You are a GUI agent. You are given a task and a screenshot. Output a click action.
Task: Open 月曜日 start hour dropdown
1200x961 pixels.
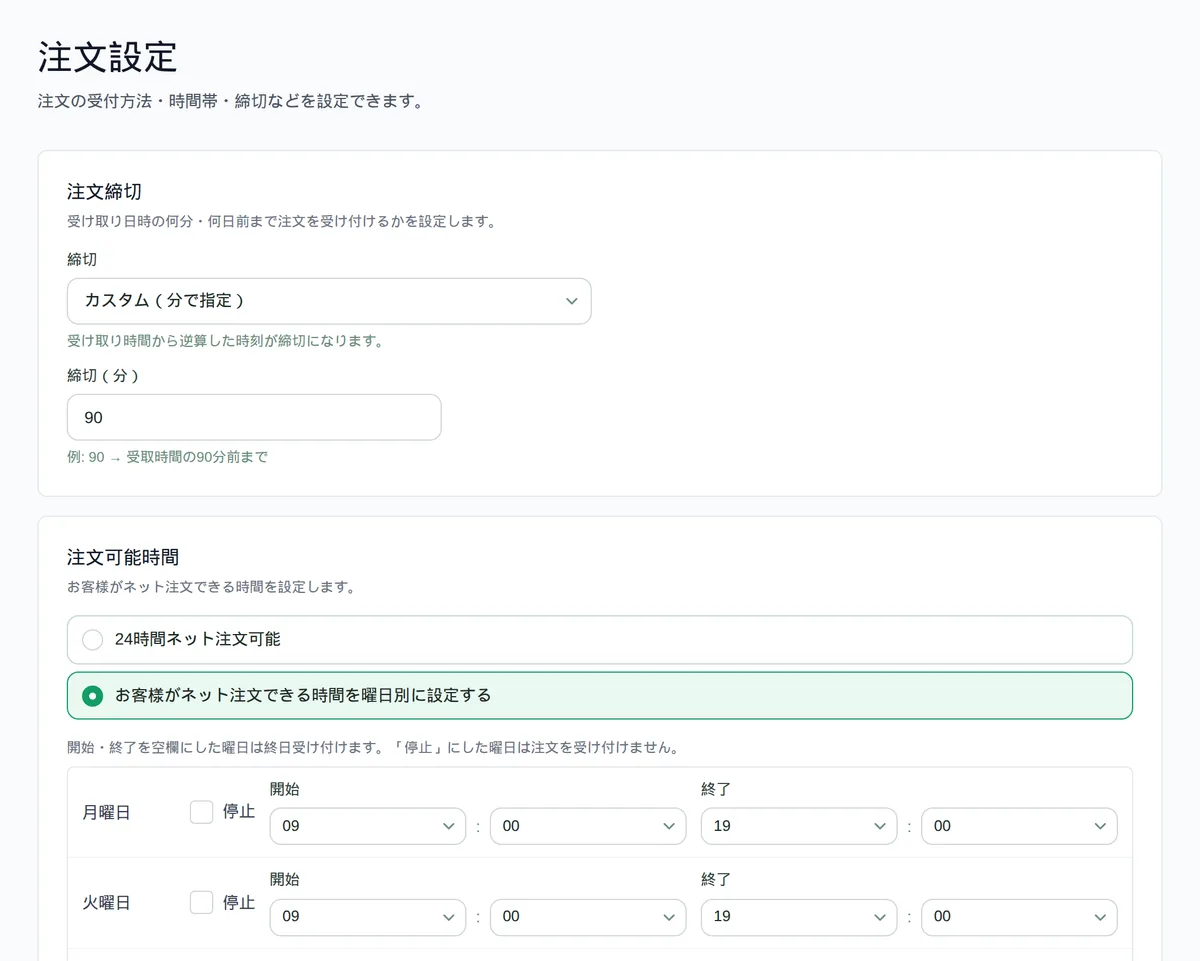click(368, 826)
